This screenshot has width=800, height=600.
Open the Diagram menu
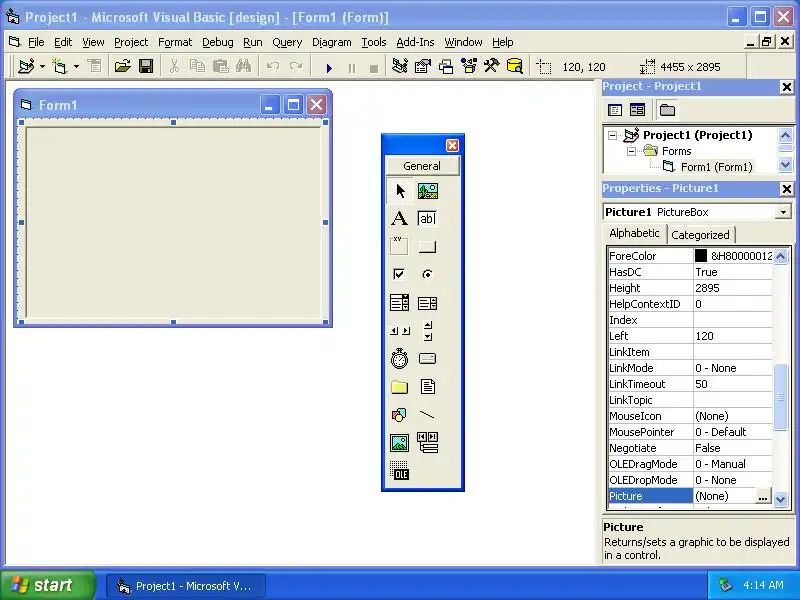(332, 42)
